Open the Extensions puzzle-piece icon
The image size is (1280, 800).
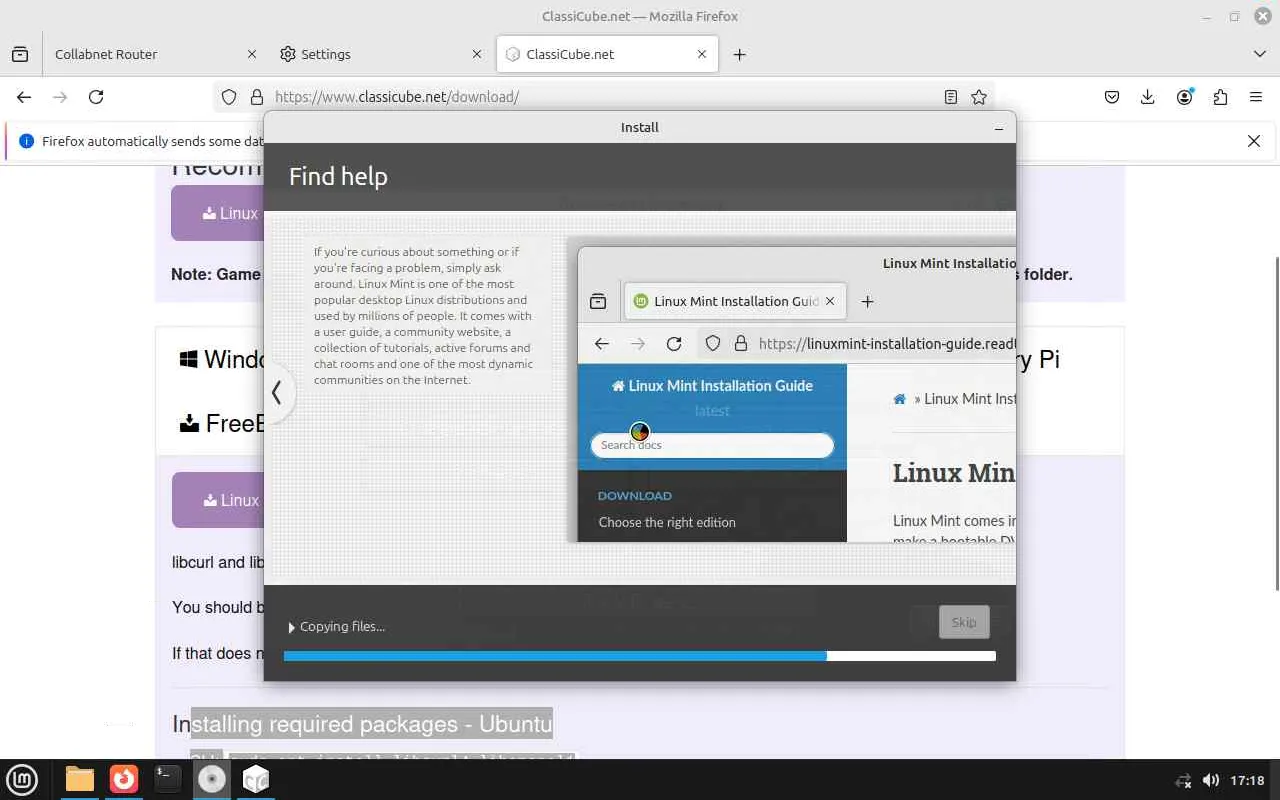(x=1220, y=97)
